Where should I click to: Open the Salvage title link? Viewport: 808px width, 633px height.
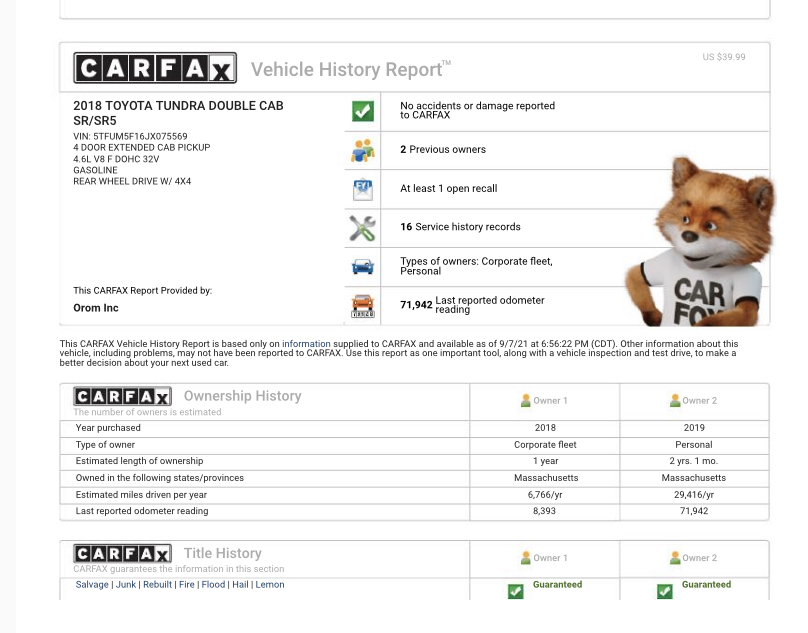coord(92,585)
